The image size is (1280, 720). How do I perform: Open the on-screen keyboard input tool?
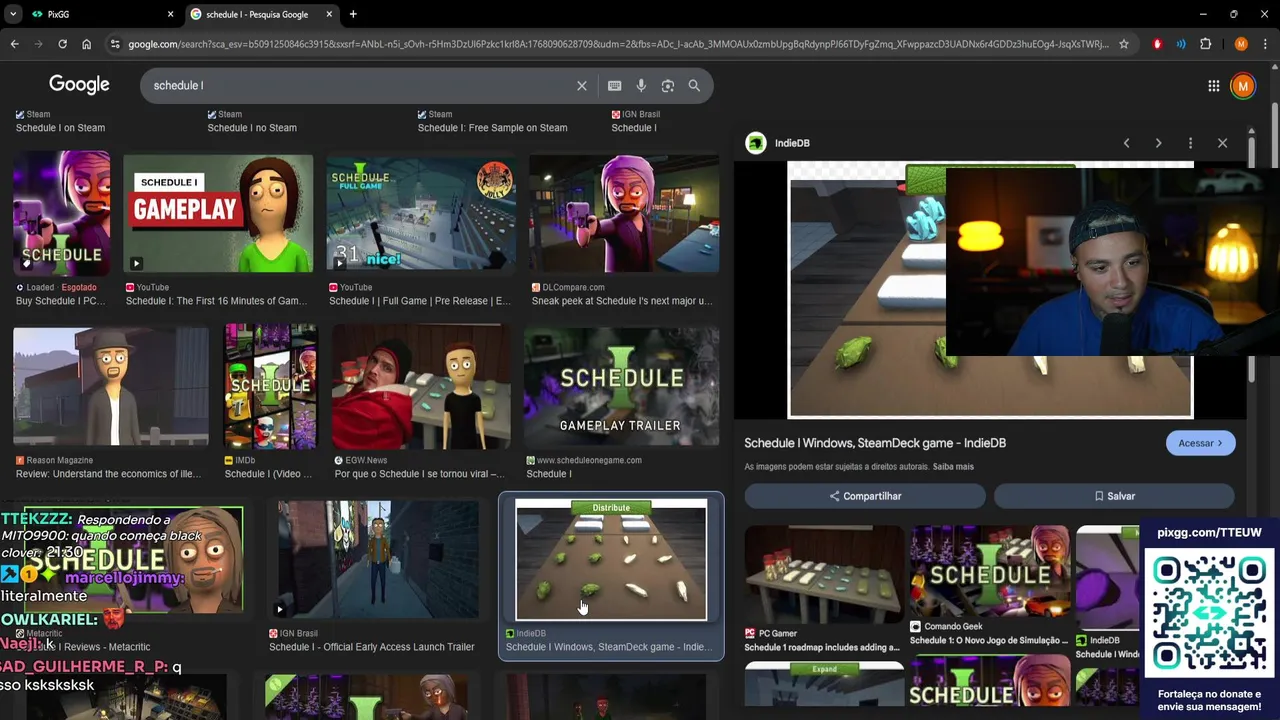point(614,86)
